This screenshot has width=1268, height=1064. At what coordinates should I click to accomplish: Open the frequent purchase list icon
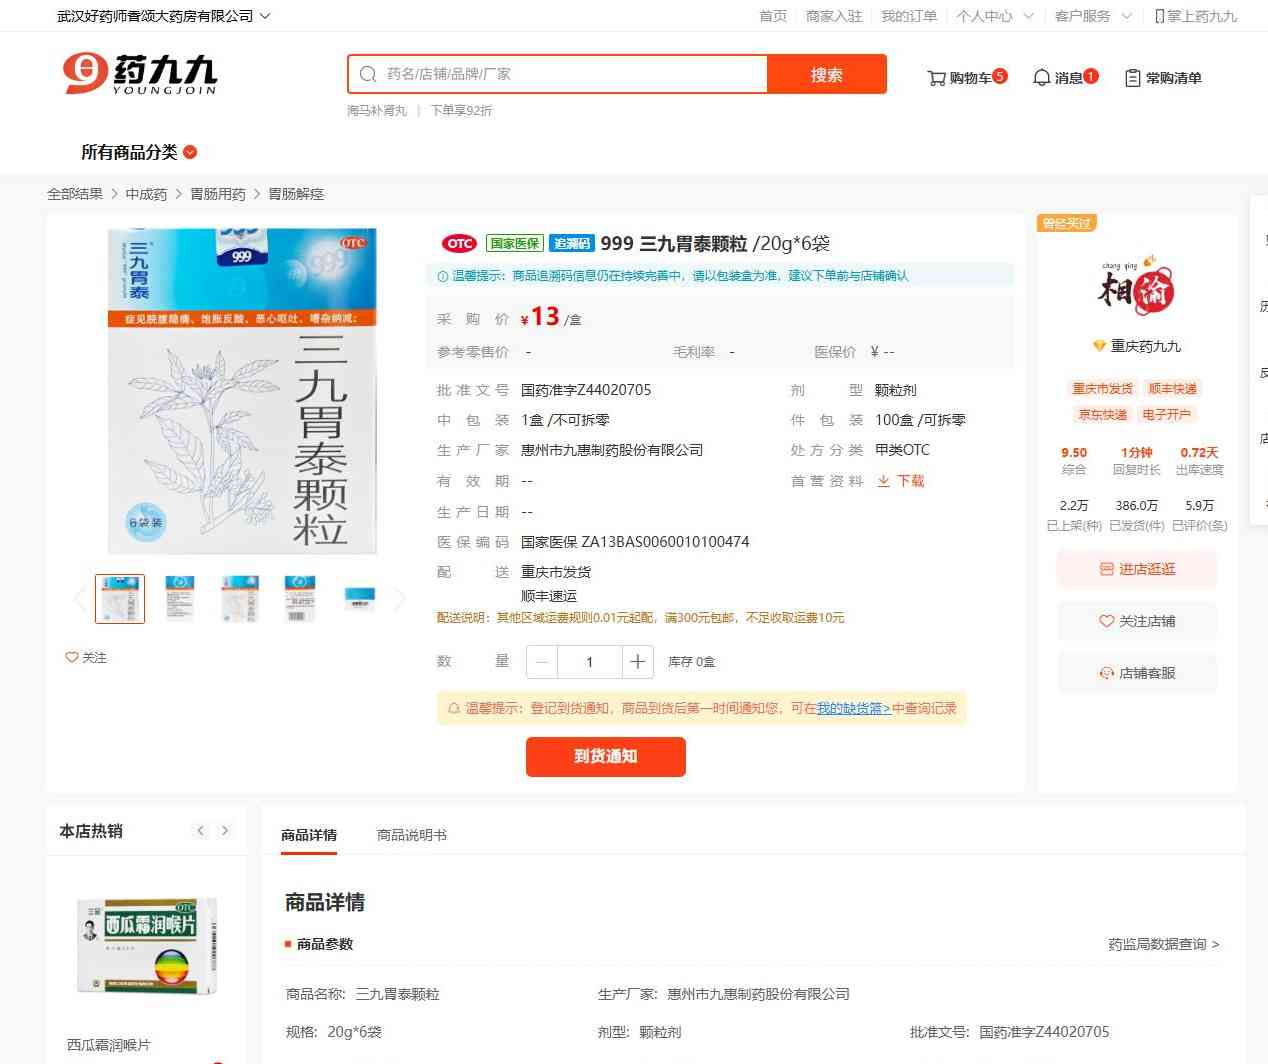point(1133,78)
